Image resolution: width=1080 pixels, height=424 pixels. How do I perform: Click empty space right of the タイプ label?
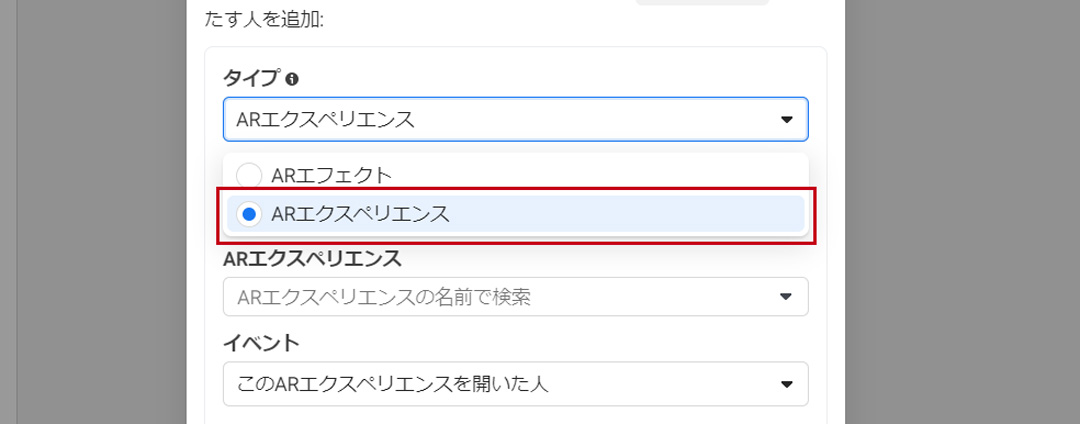[x=550, y=79]
